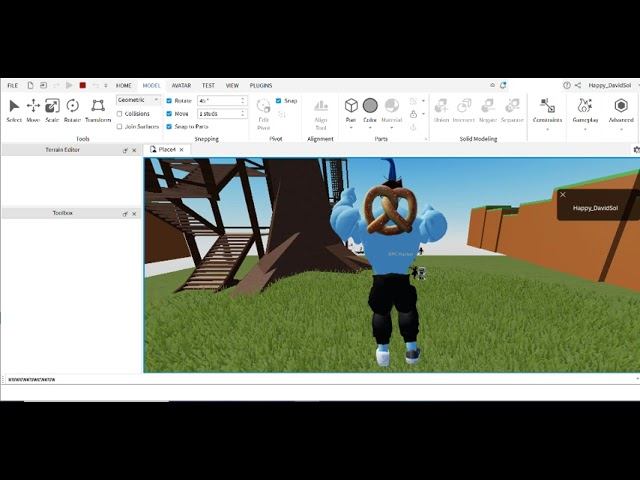
Task: Click the group icon in Parts
Action: pos(413,101)
